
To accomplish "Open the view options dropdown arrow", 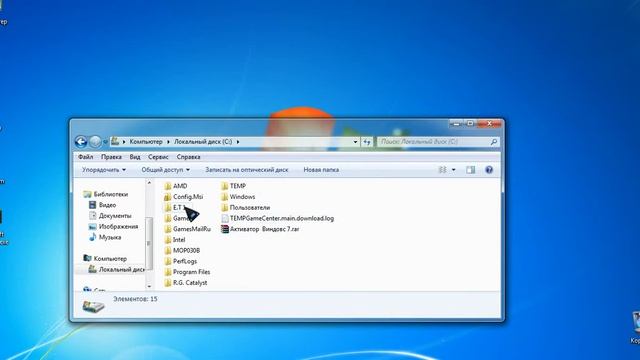I will [453, 170].
